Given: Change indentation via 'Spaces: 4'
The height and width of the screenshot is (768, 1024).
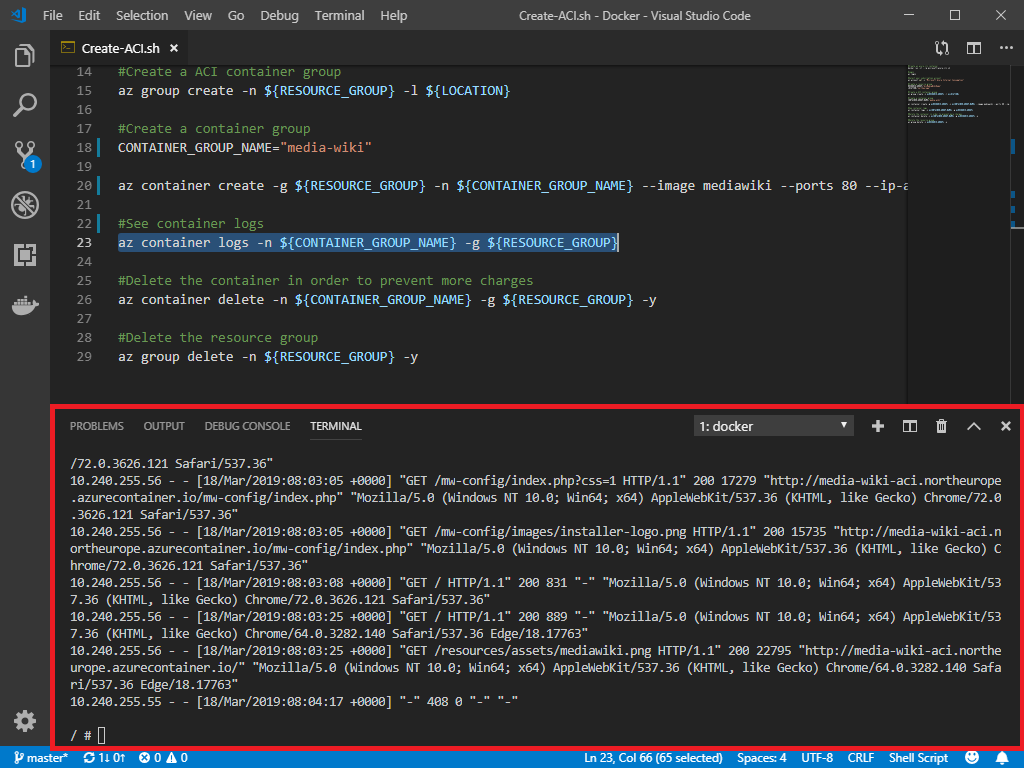Looking at the screenshot, I should tap(761, 758).
